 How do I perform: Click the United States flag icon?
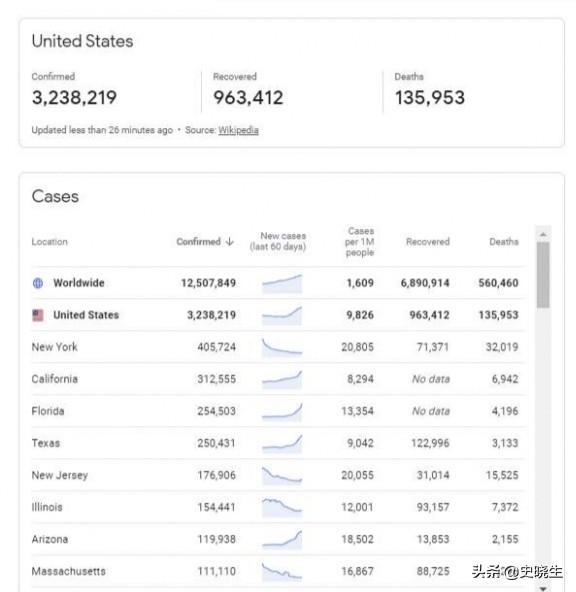(x=38, y=315)
